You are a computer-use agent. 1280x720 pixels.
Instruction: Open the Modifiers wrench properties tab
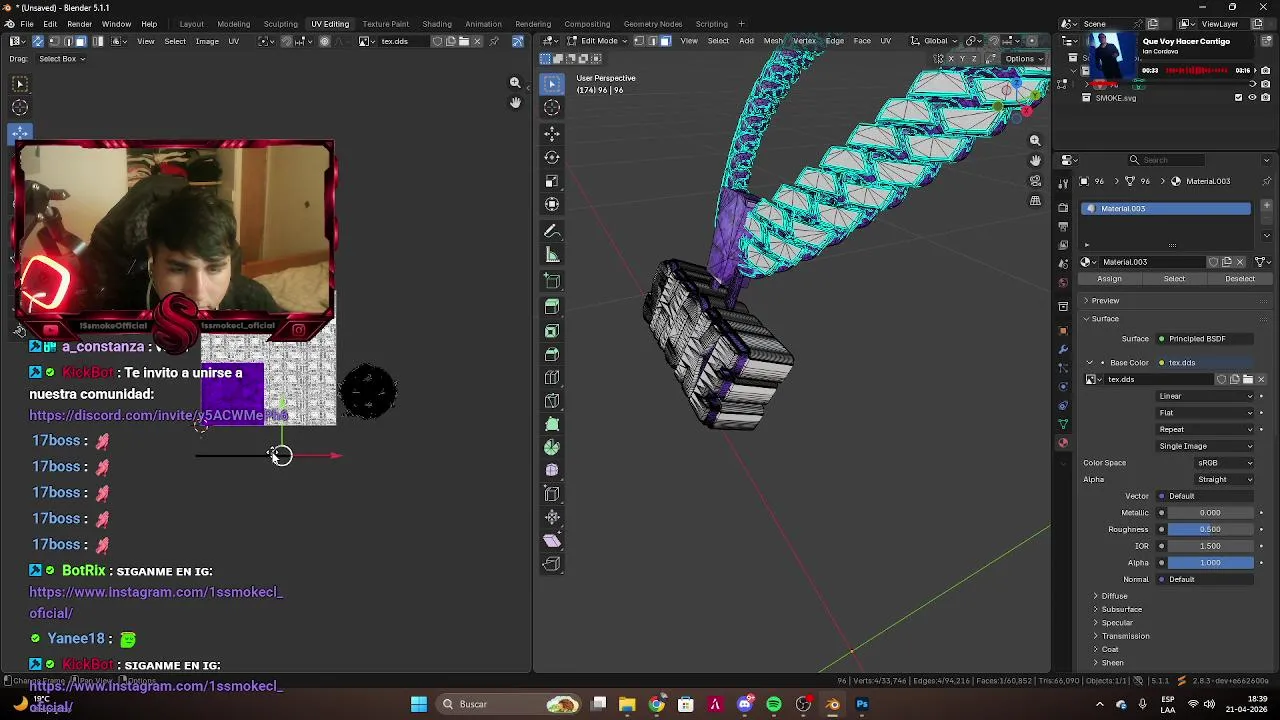(1063, 349)
